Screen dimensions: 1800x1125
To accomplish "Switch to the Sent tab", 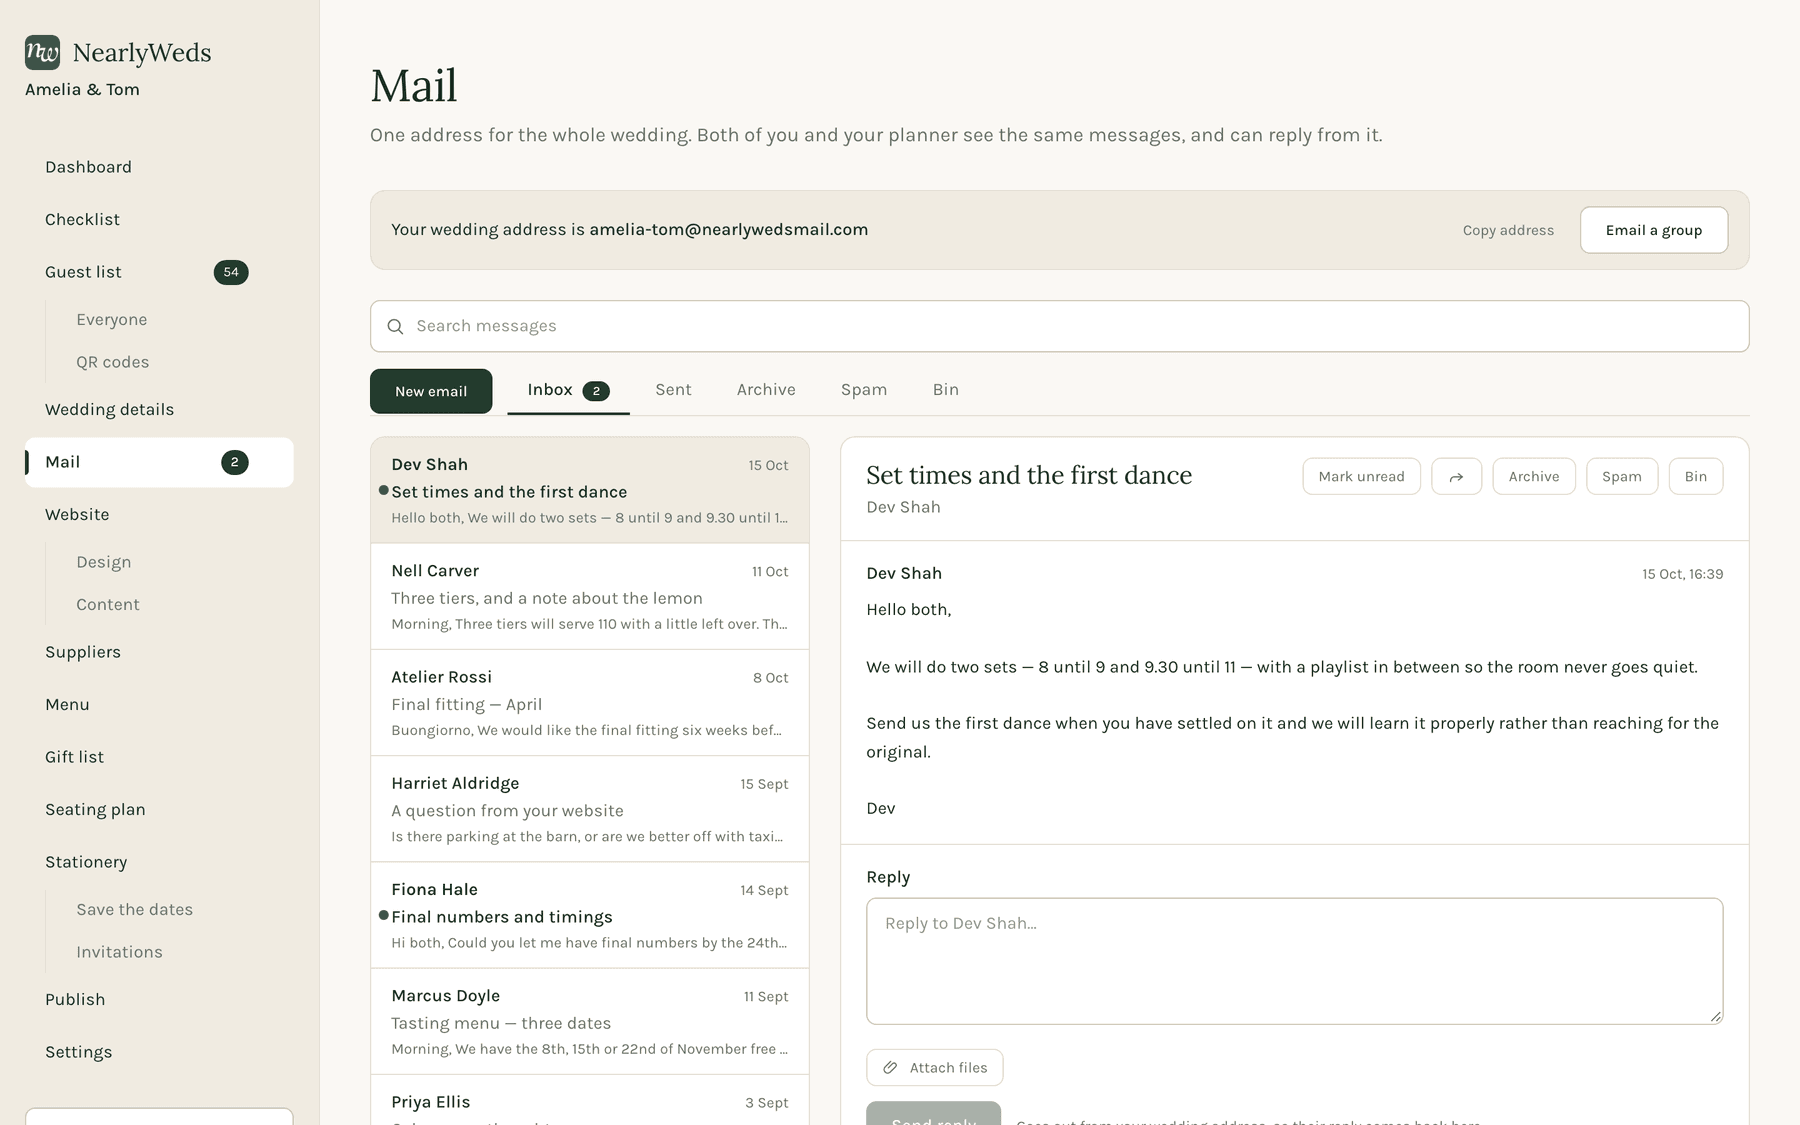I will (x=673, y=390).
